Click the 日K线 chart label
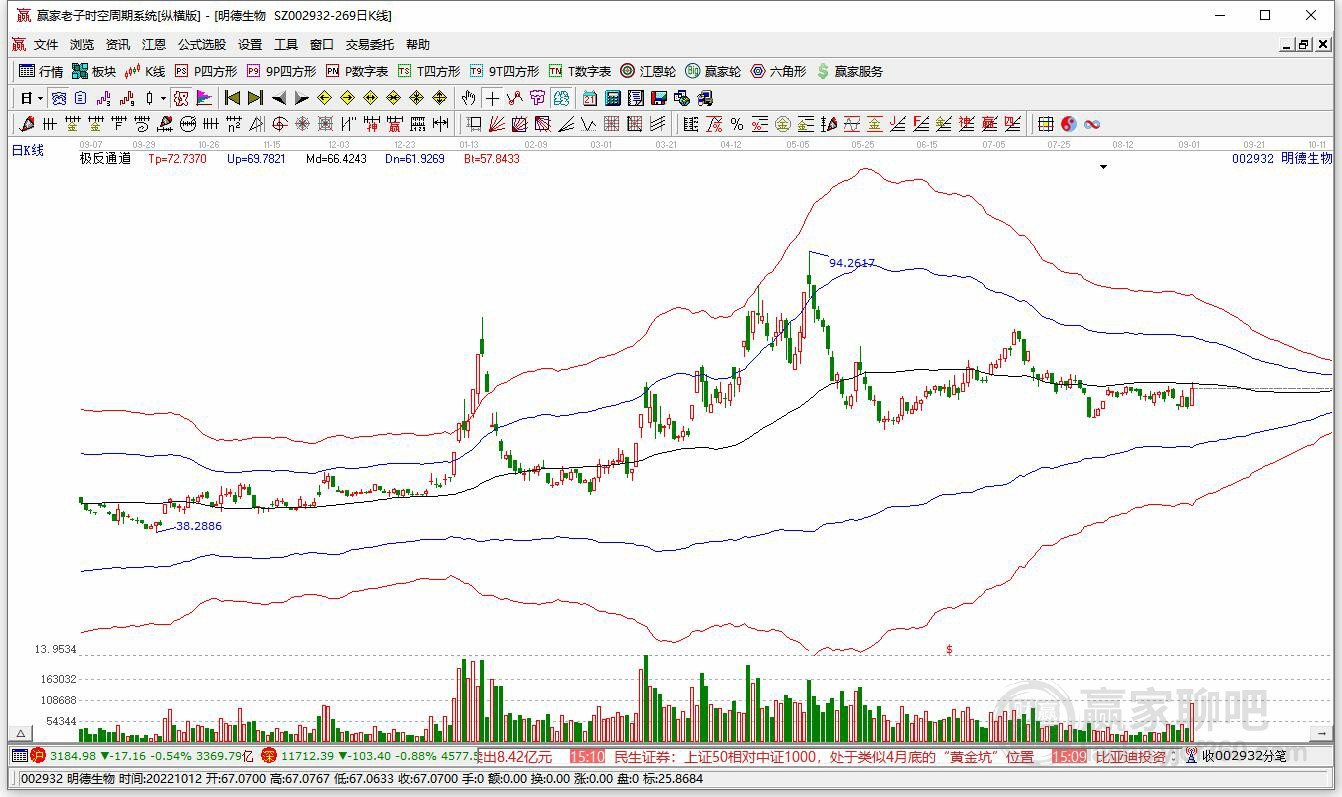 (28, 150)
